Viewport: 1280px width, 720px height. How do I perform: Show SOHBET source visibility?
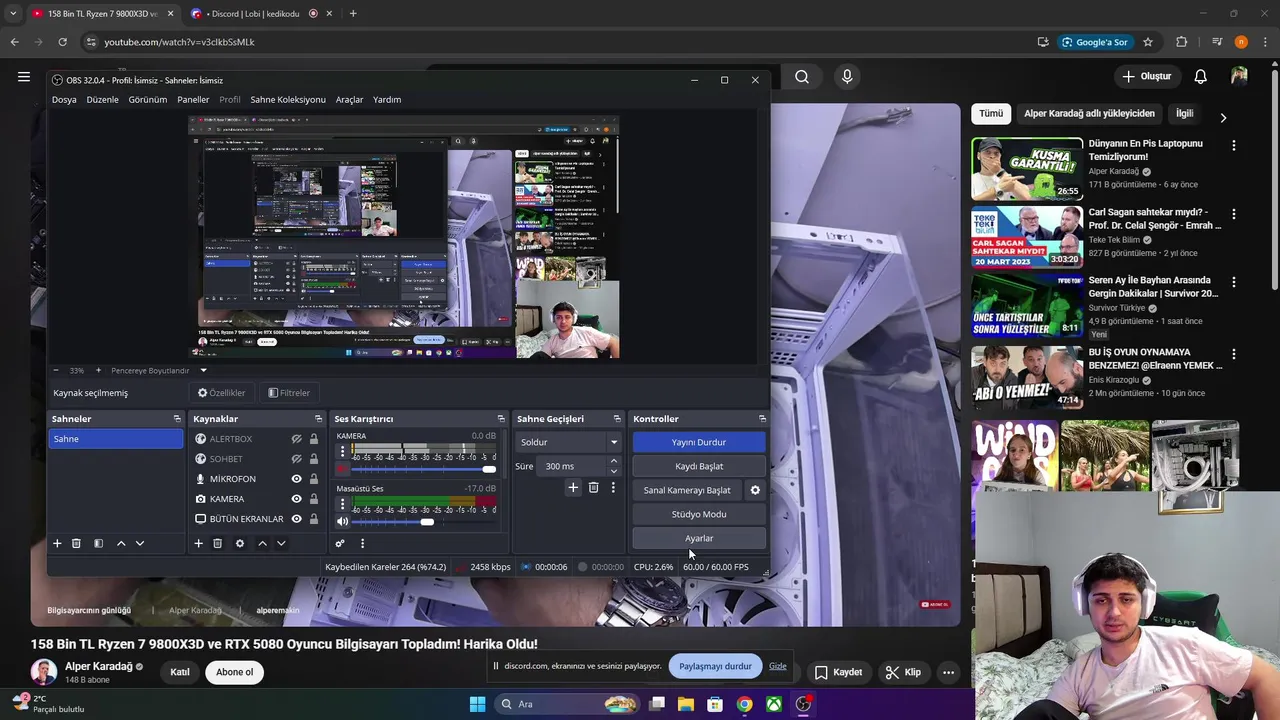coord(296,459)
